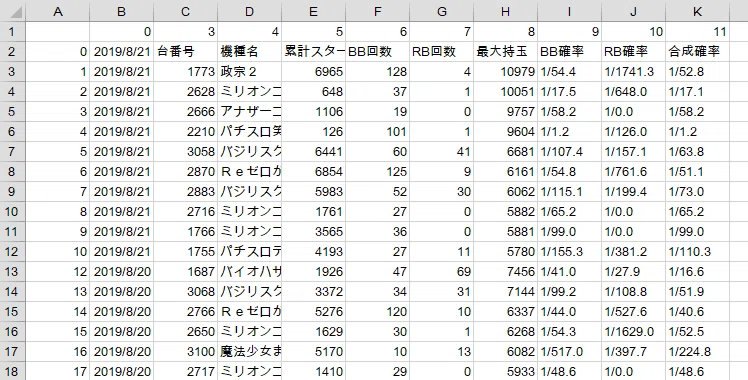Click cell containing BB回数
This screenshot has height=380, width=748.
pyautogui.click(x=377, y=51)
